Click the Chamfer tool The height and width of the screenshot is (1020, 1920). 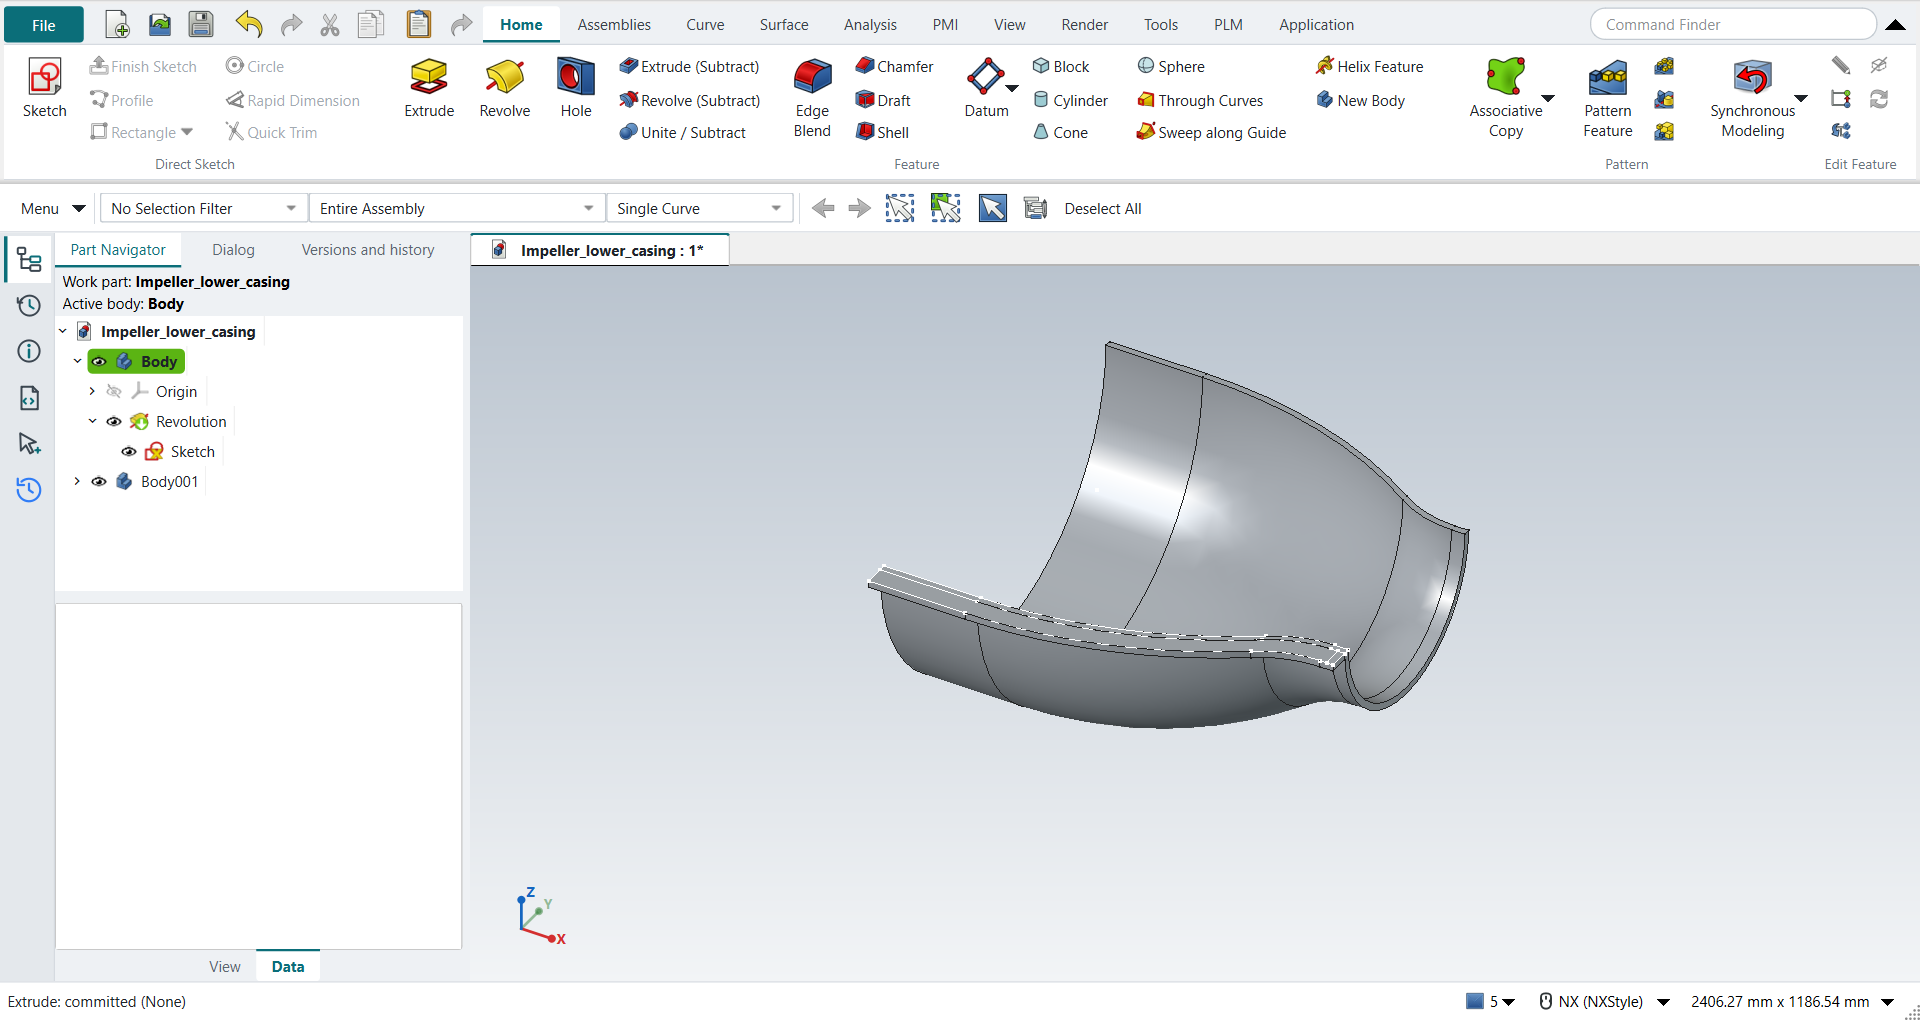pyautogui.click(x=895, y=66)
